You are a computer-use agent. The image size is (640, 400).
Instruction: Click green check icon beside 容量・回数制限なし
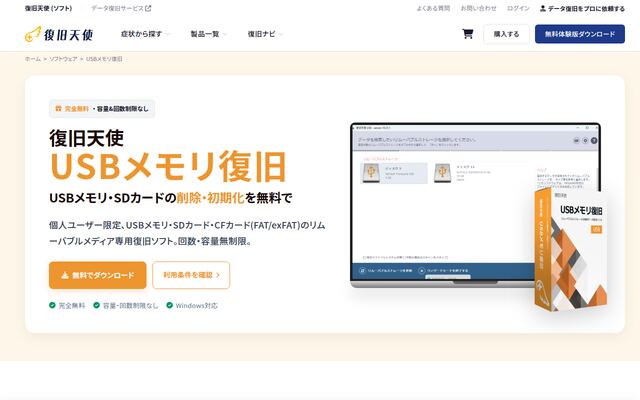[96, 305]
